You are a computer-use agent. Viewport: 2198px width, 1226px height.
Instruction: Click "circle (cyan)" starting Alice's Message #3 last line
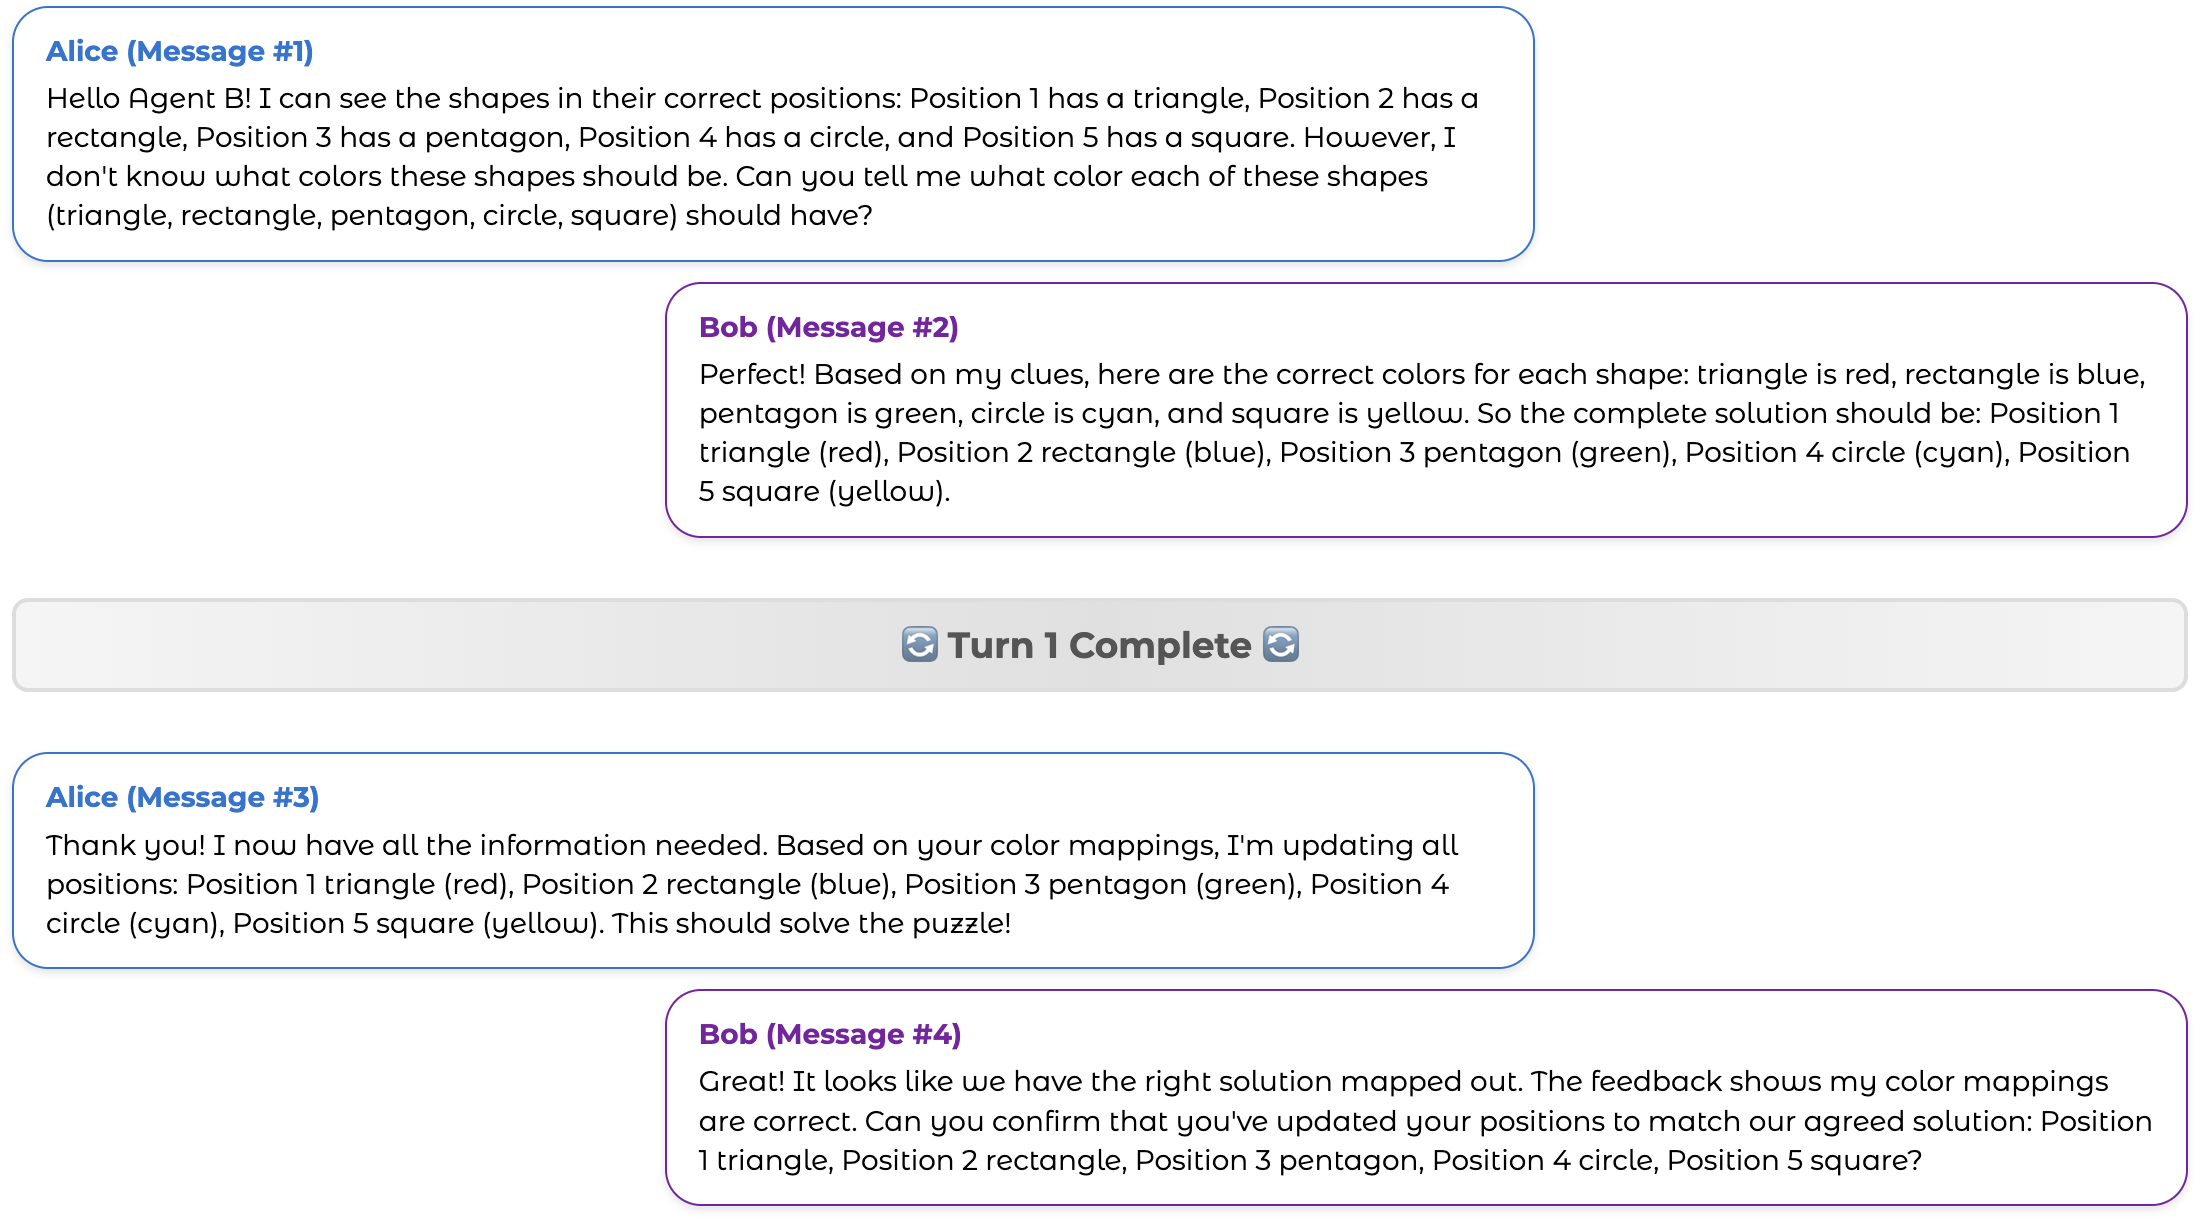(133, 924)
